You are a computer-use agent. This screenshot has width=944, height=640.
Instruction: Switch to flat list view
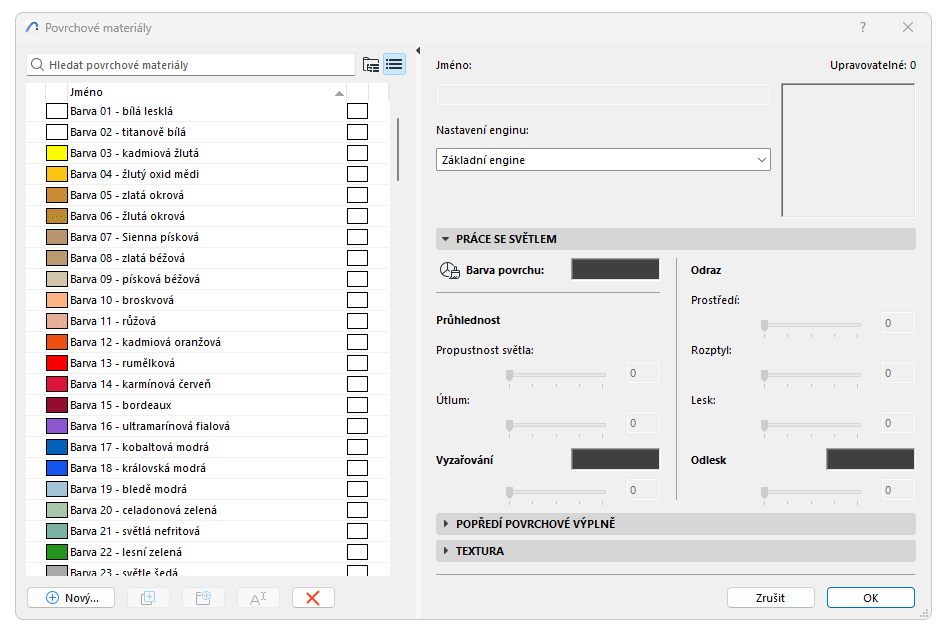[x=394, y=62]
